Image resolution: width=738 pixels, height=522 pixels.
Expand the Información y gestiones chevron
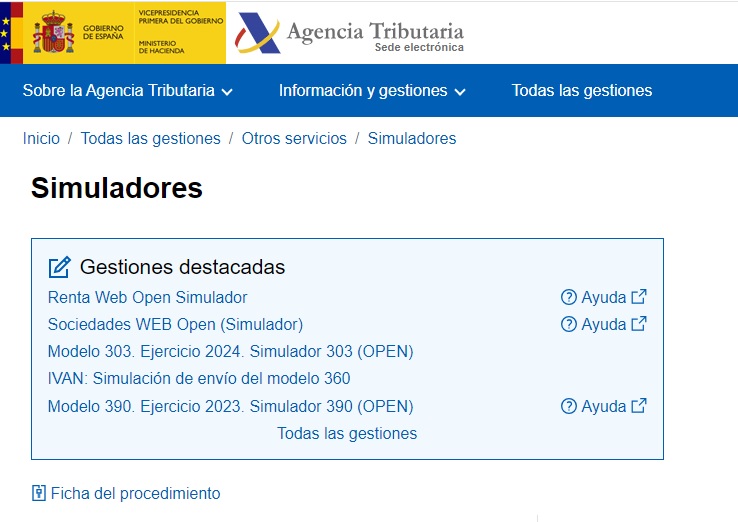pos(460,92)
